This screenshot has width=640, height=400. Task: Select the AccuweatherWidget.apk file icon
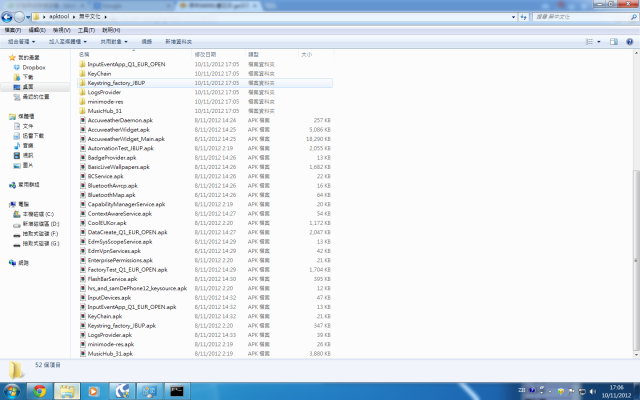83,130
